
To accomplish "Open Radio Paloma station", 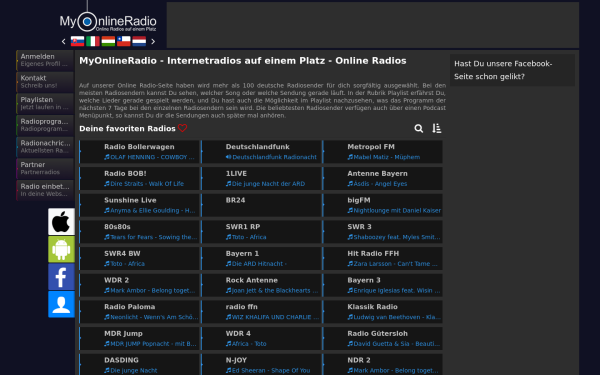I will coord(139,312).
